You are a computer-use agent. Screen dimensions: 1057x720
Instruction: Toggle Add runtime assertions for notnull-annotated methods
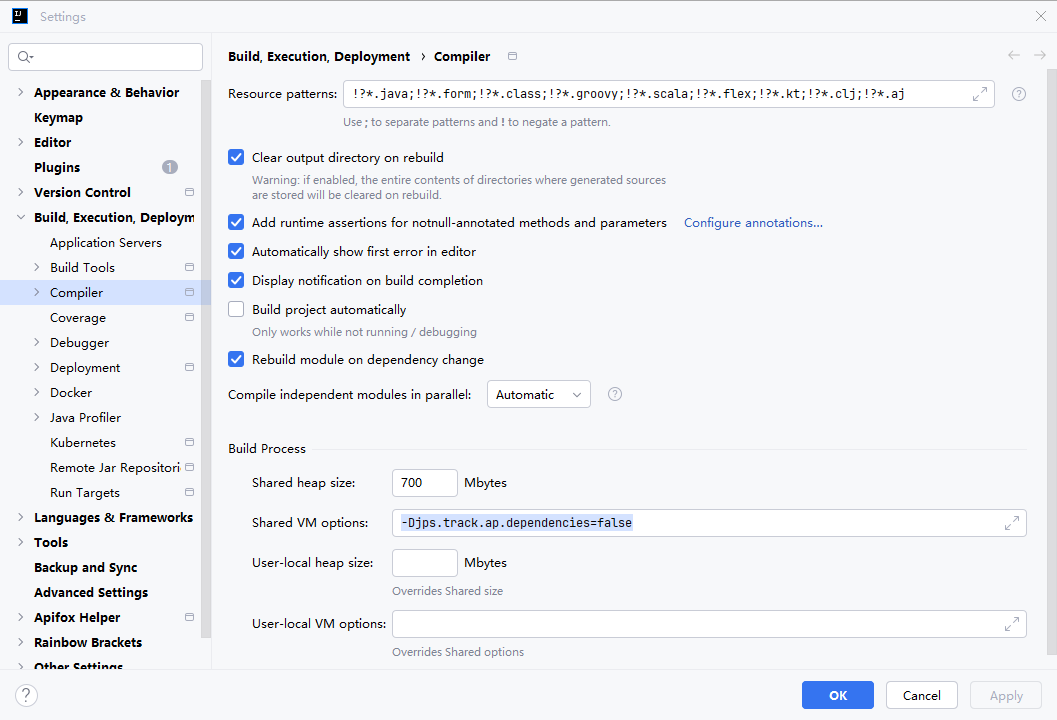pos(236,222)
